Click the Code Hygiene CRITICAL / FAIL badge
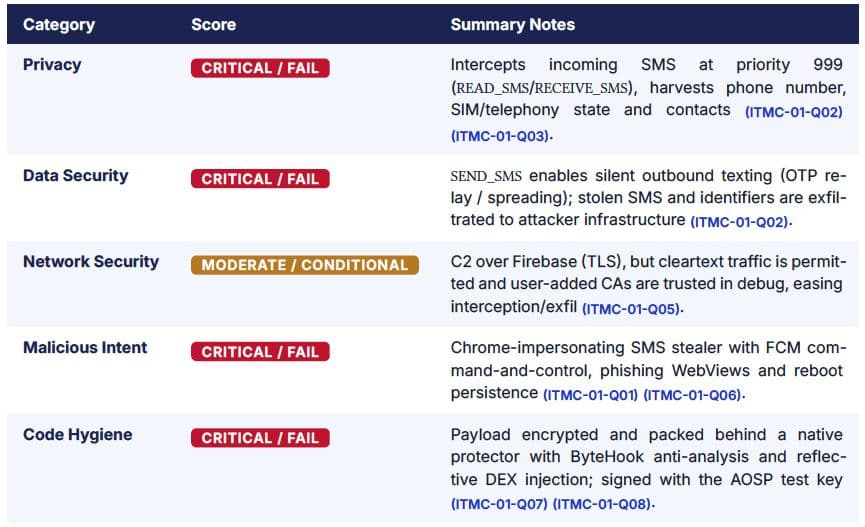Screen dimensions: 865x527 click(x=260, y=438)
